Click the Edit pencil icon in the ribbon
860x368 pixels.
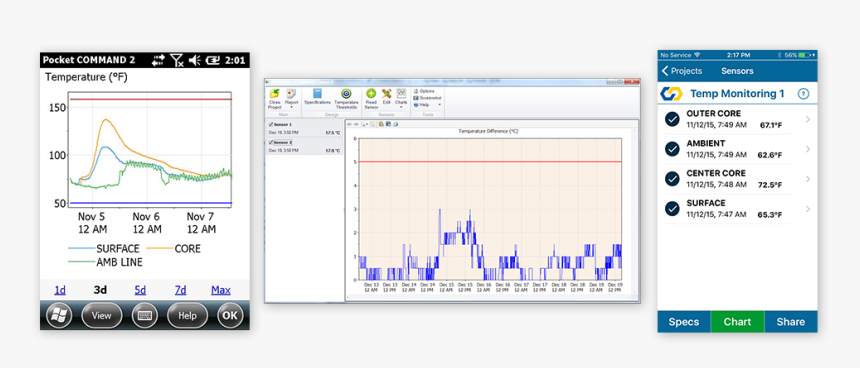point(387,93)
